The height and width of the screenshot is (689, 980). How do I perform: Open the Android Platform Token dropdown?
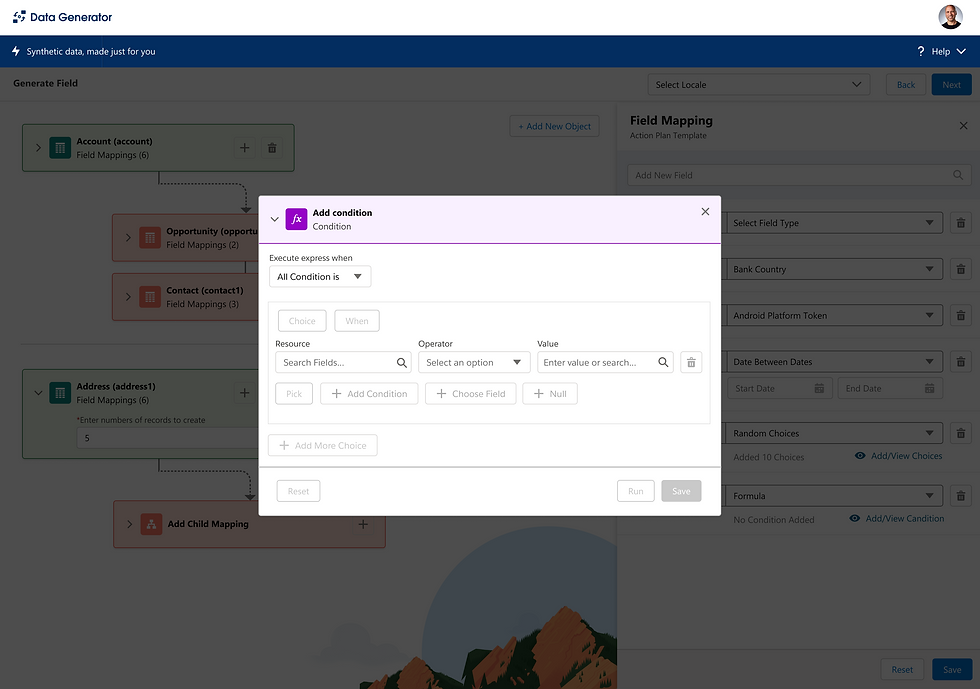tap(834, 315)
